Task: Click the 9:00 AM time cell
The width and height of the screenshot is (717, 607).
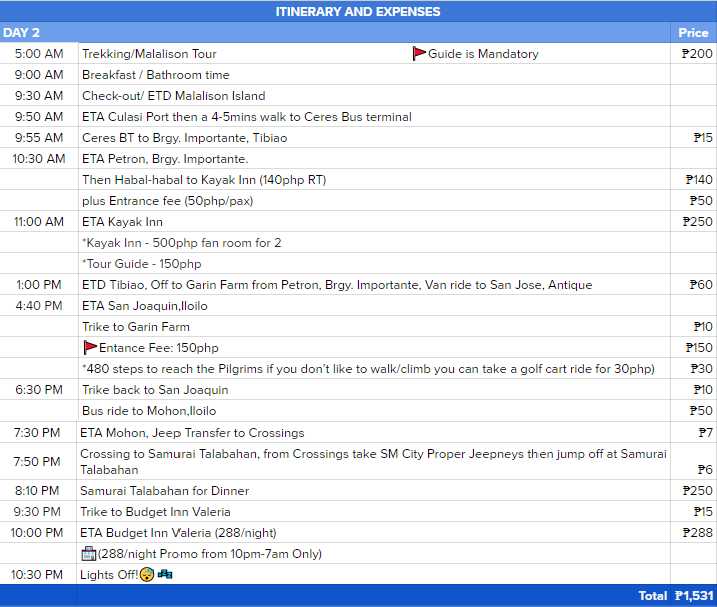Action: (39, 75)
